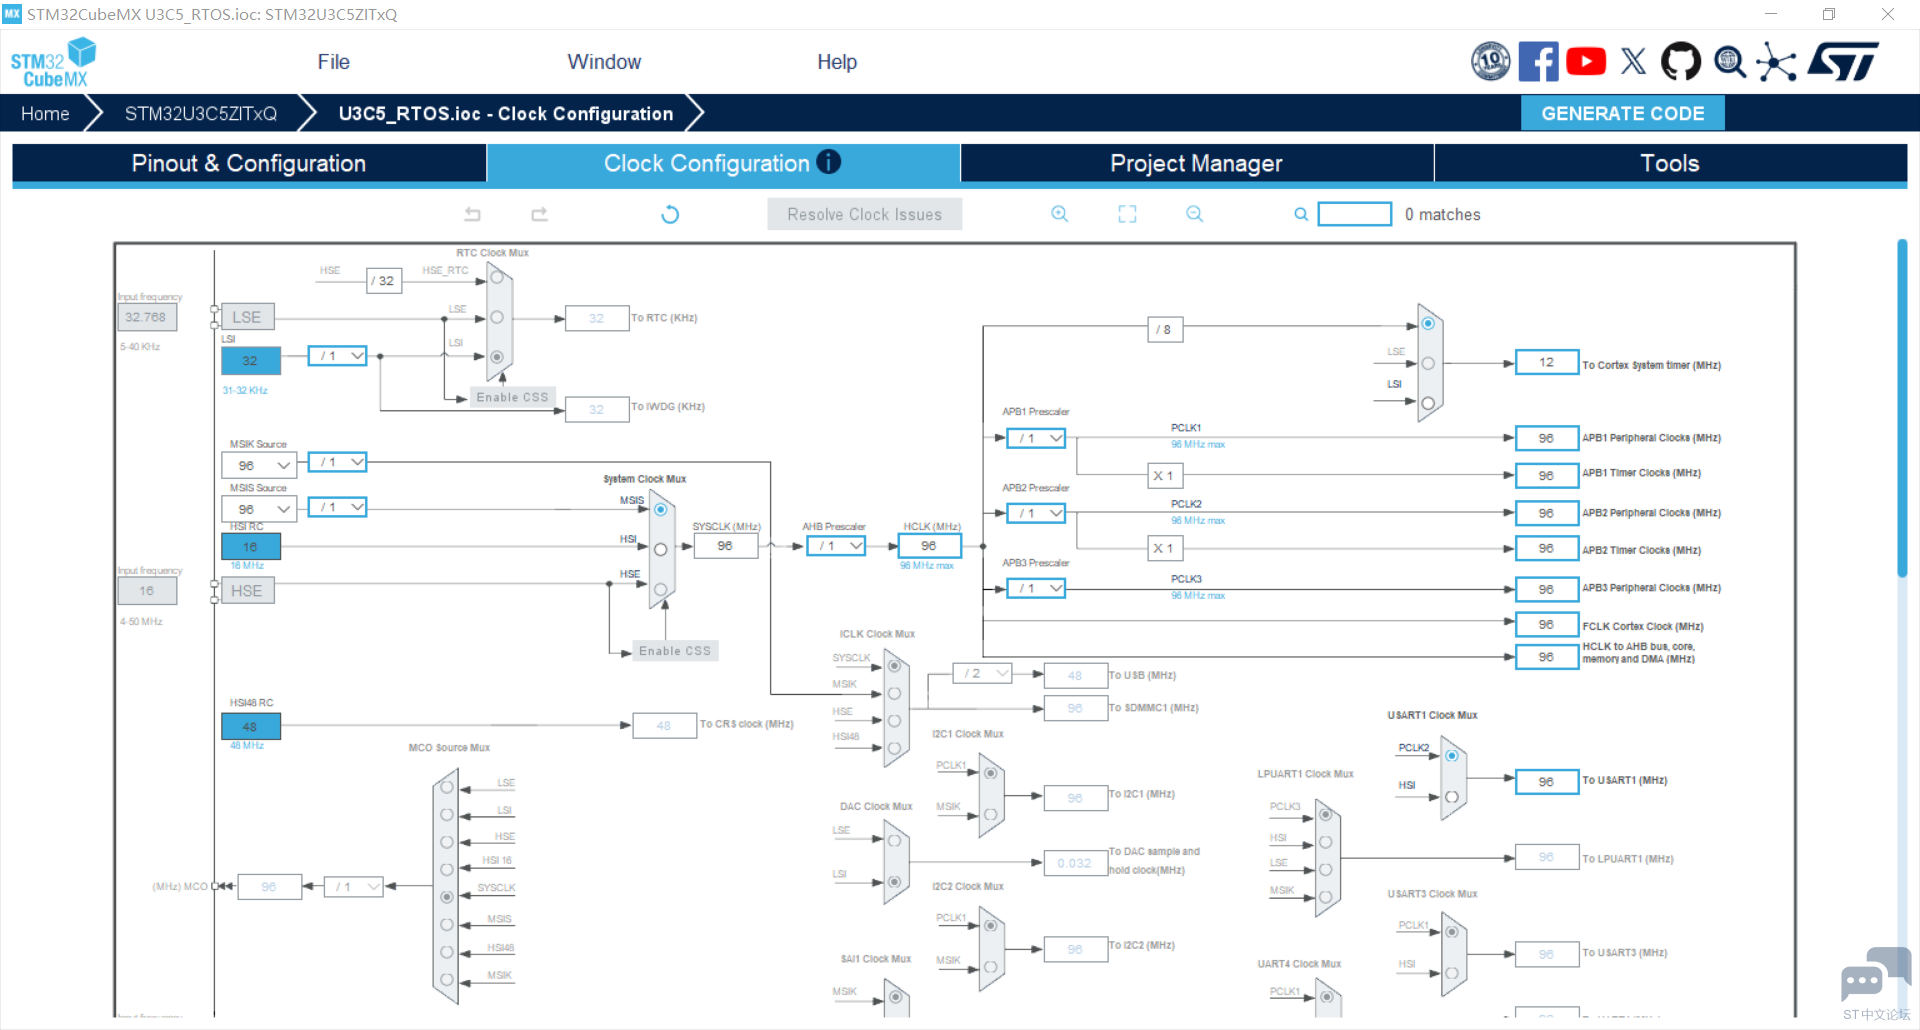This screenshot has height=1030, width=1920.
Task: Click the redo arrow icon
Action: pyautogui.click(x=540, y=214)
